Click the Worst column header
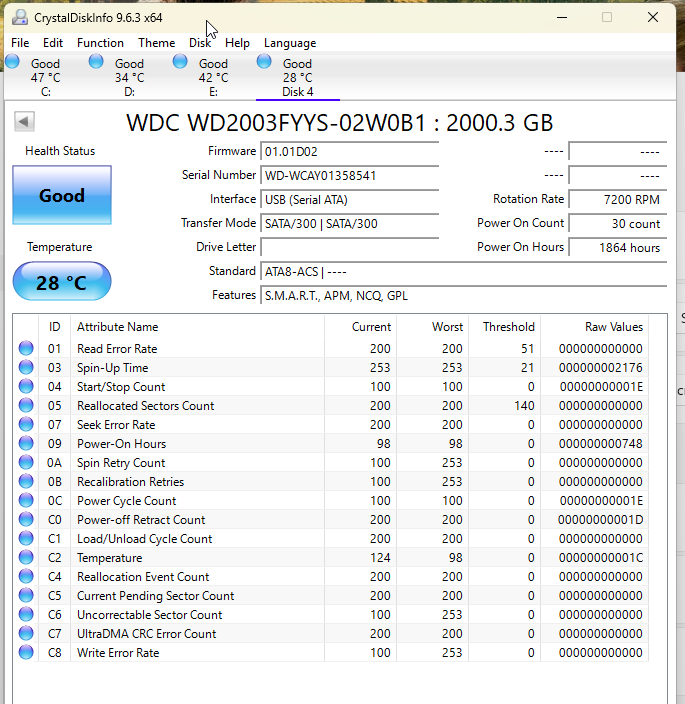Viewport: 685px width, 704px height. [x=433, y=327]
